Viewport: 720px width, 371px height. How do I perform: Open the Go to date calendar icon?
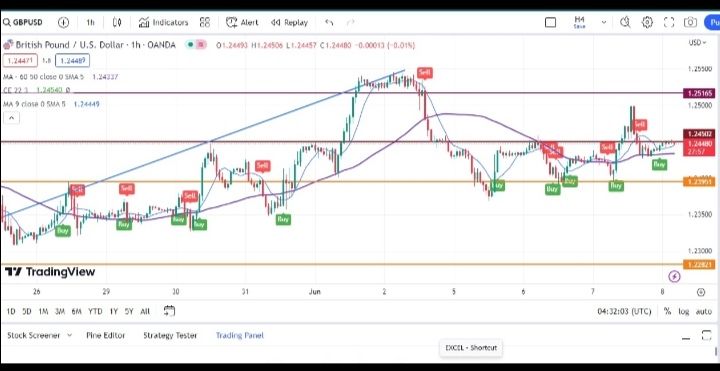click(x=169, y=311)
